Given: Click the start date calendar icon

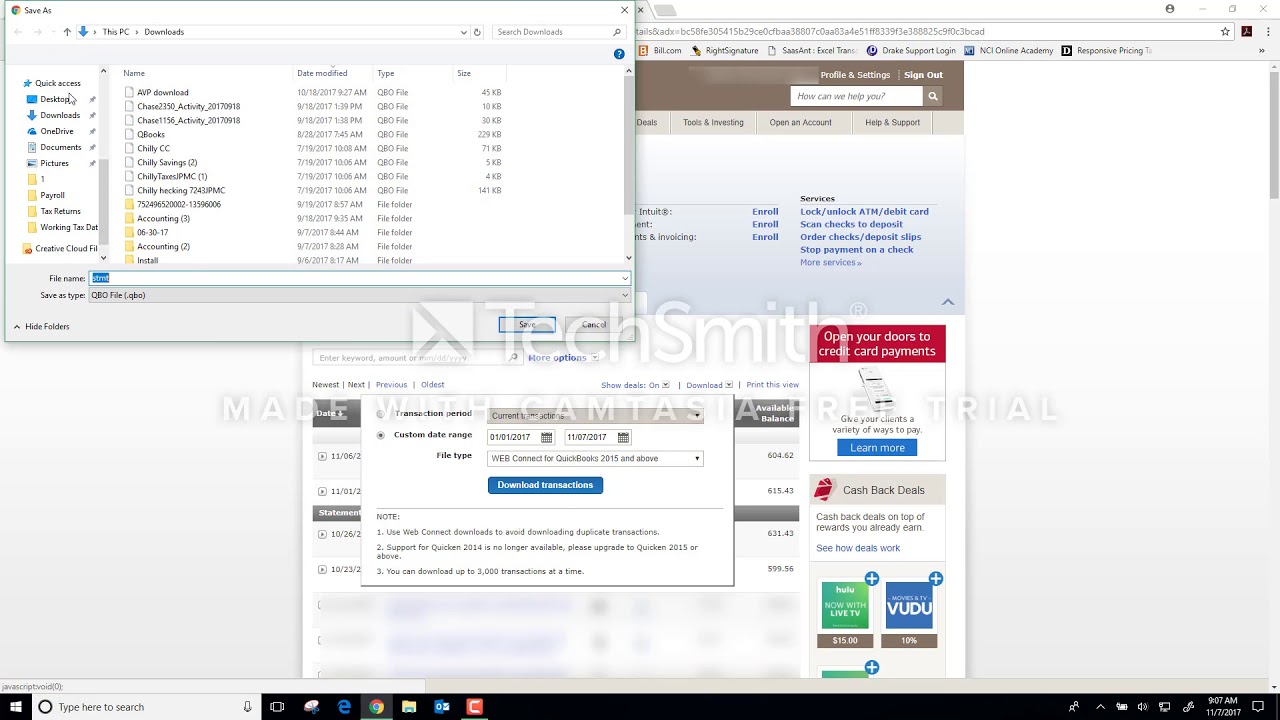Looking at the screenshot, I should click(x=546, y=437).
